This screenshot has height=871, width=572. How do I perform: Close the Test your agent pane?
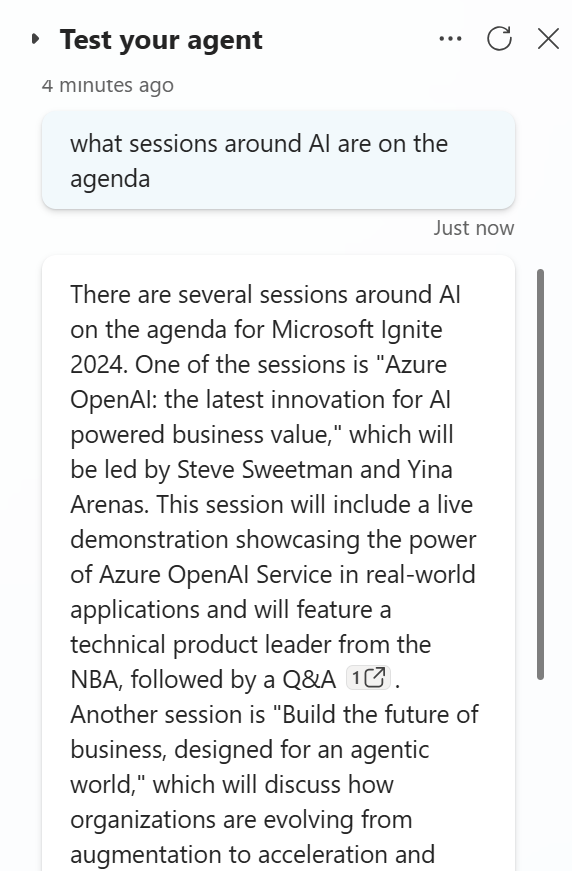tap(548, 39)
